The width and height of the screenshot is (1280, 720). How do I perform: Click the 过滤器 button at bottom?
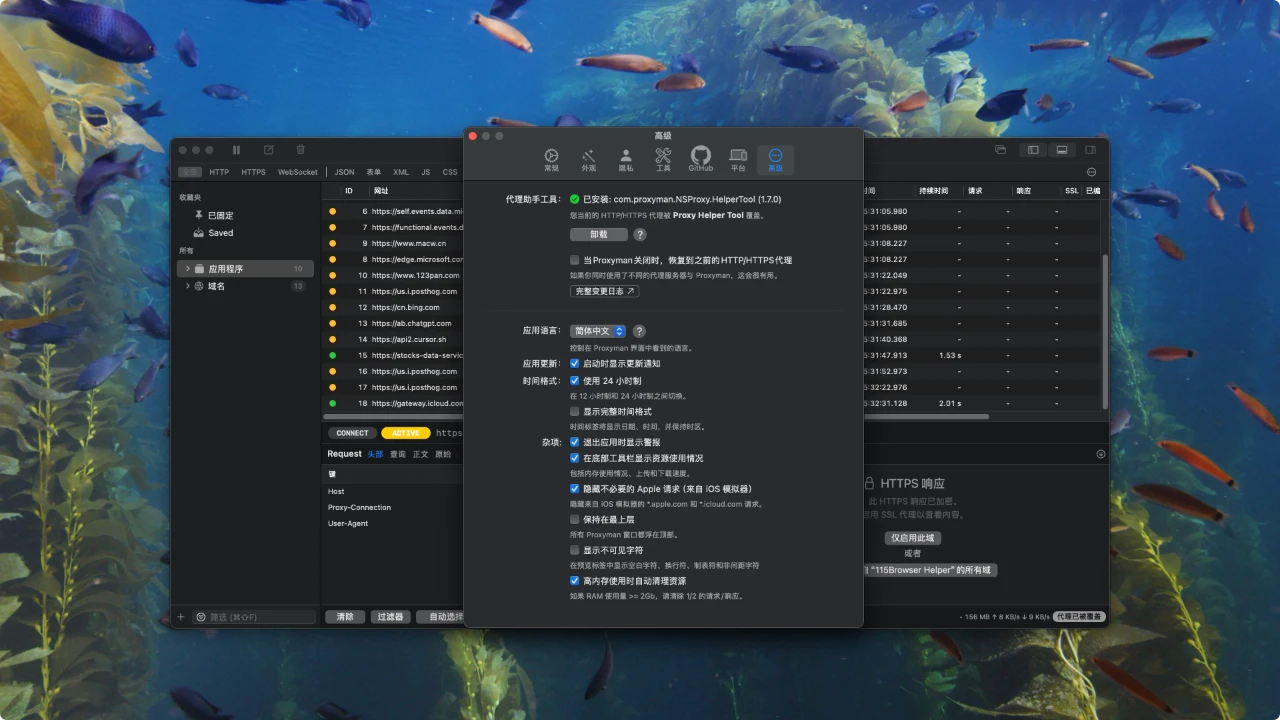(x=390, y=617)
